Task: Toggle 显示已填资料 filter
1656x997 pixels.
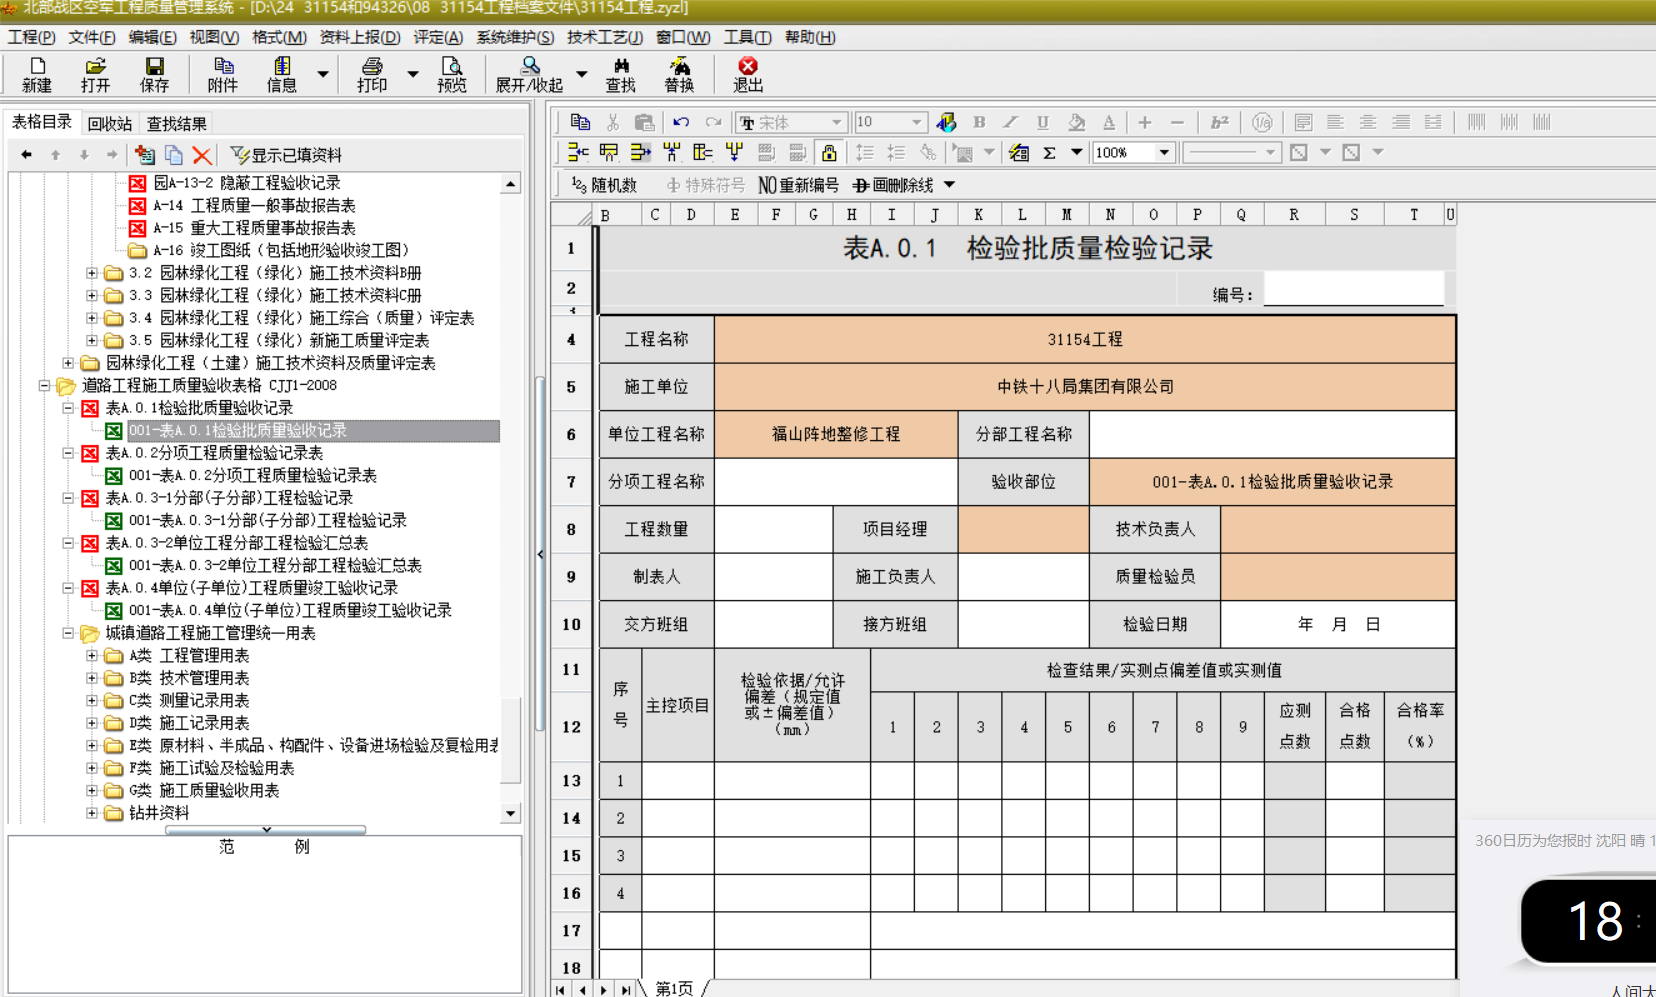Action: [x=286, y=155]
